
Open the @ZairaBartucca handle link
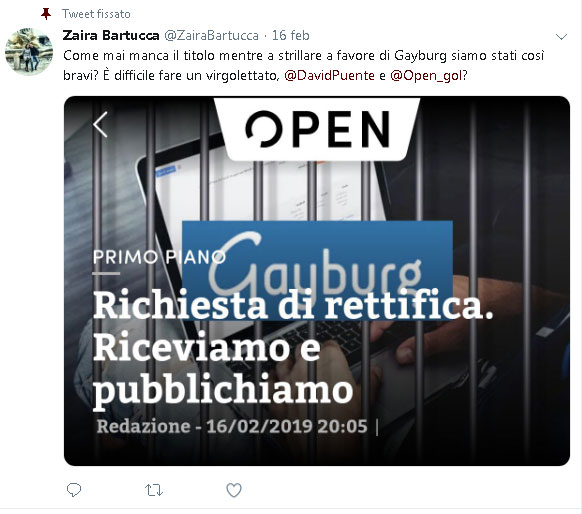click(x=211, y=35)
